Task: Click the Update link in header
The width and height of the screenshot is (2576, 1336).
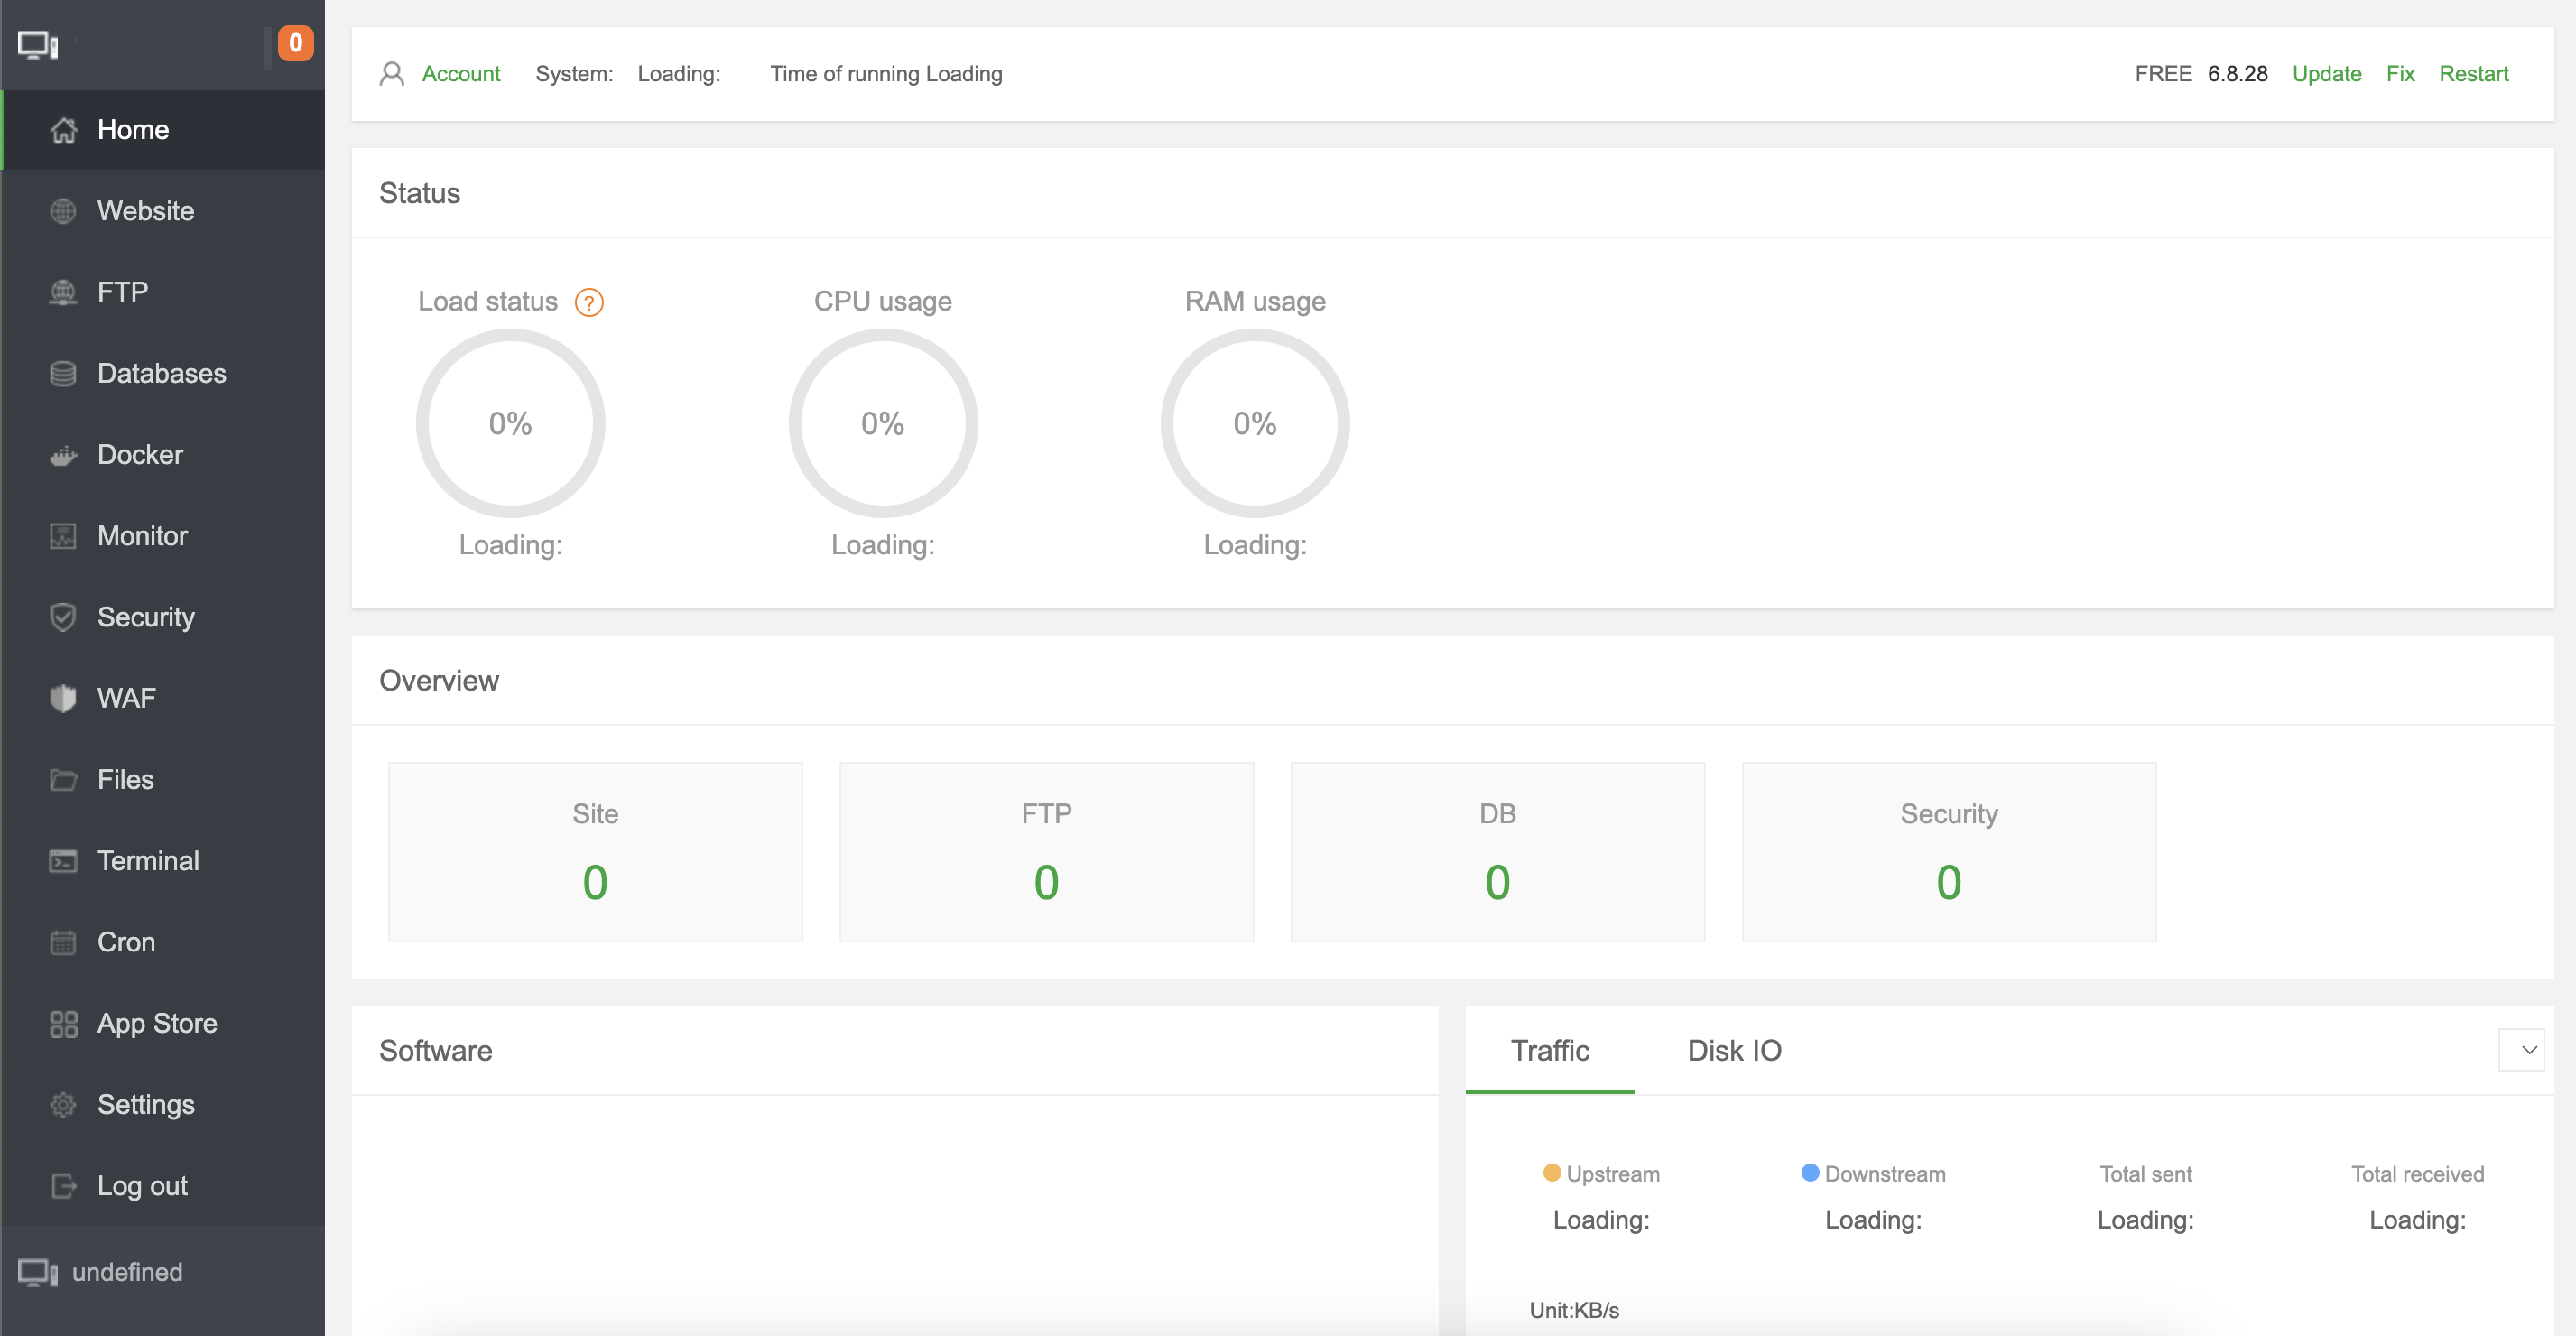Action: [2326, 74]
